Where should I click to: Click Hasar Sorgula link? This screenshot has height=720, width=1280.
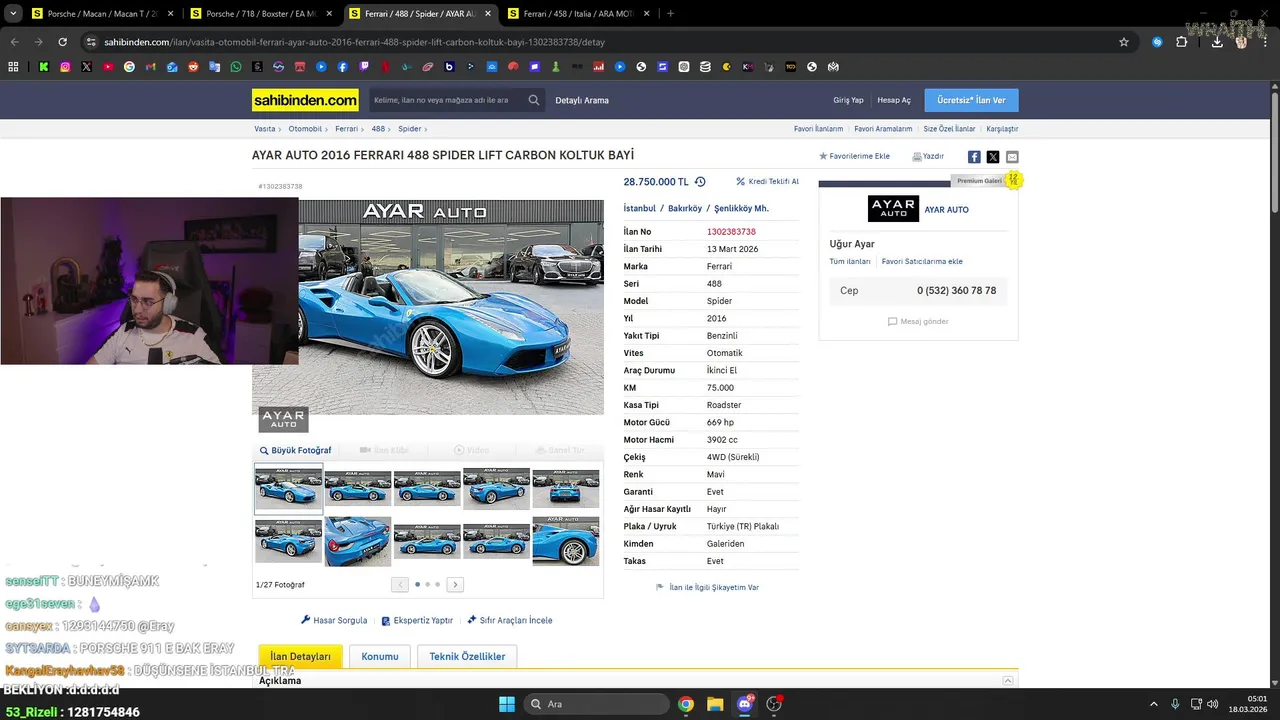click(334, 620)
